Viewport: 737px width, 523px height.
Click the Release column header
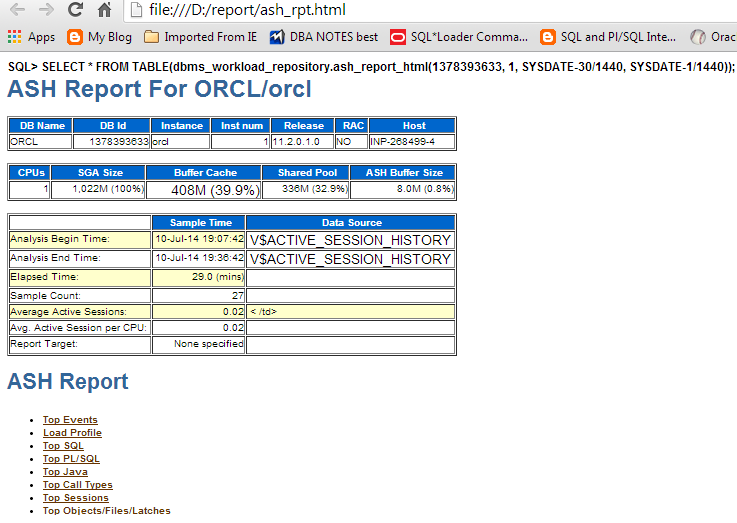pos(303,125)
